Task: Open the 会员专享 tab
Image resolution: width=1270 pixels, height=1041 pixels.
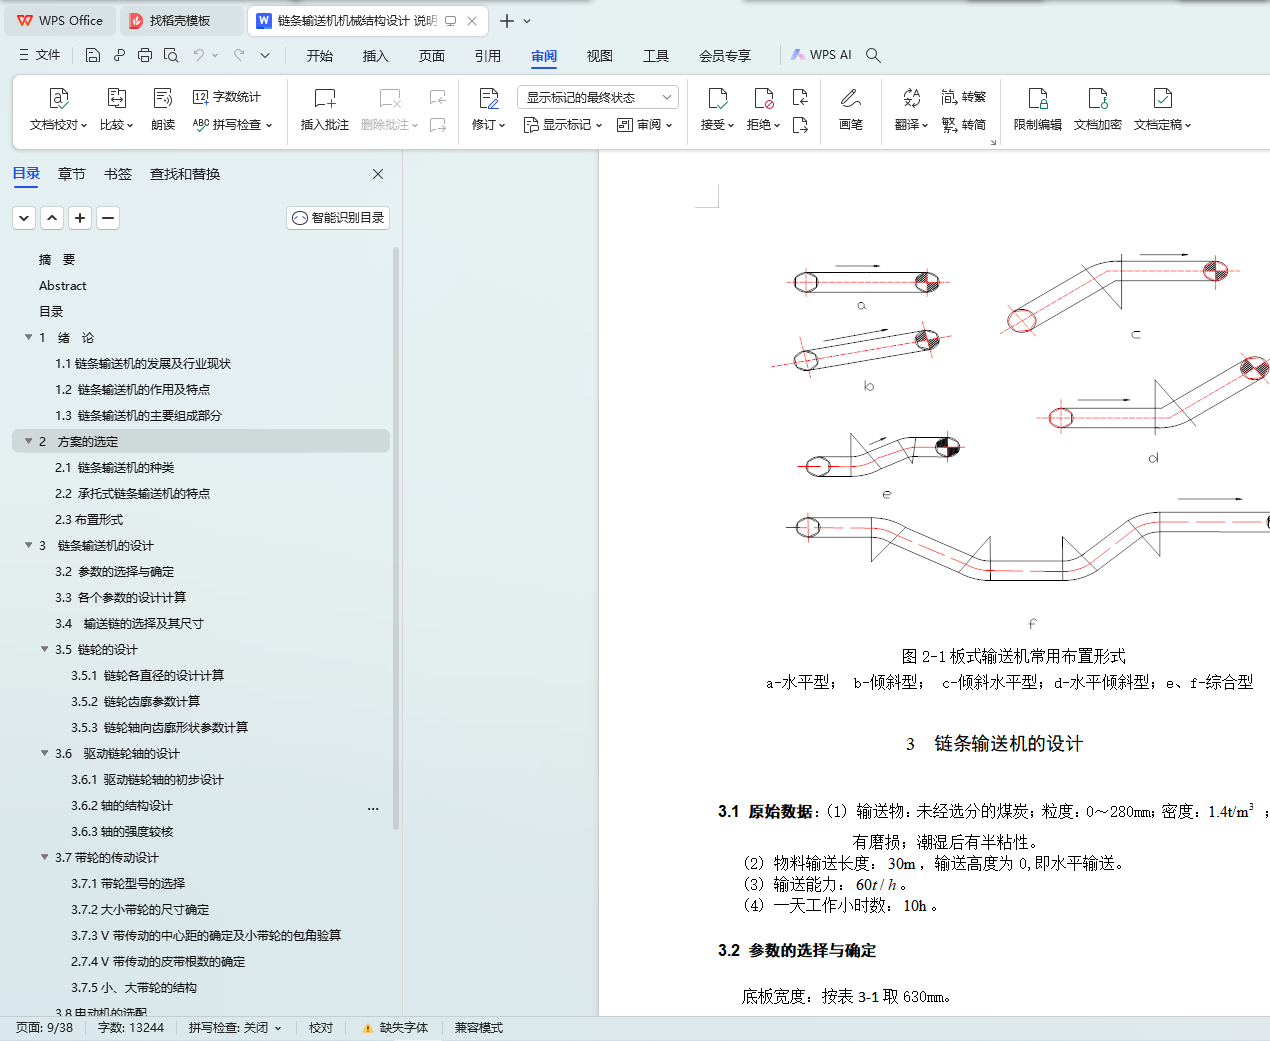Action: [725, 56]
